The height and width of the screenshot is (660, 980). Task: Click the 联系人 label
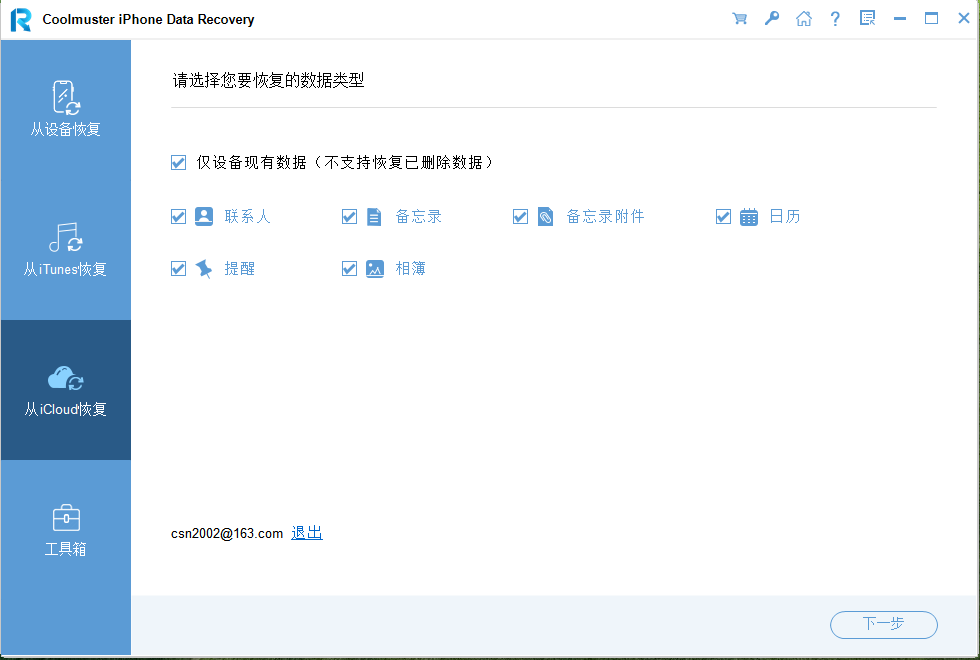[x=248, y=217]
